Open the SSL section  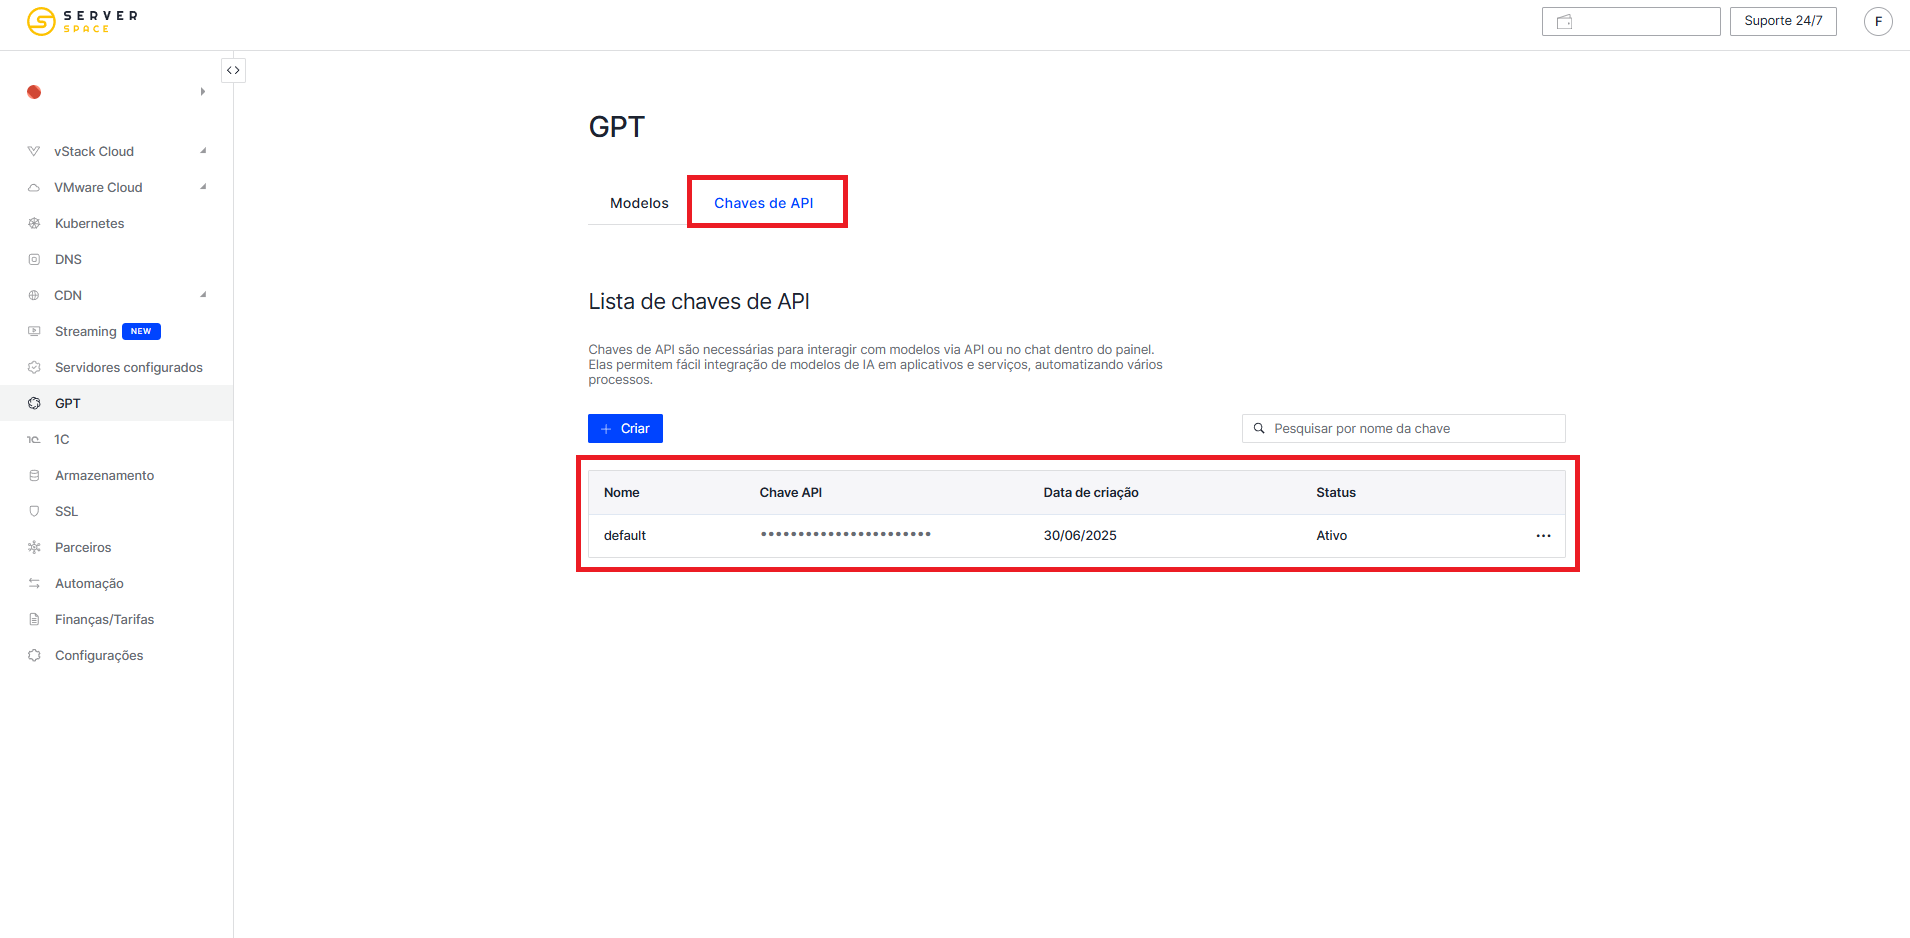click(x=66, y=511)
